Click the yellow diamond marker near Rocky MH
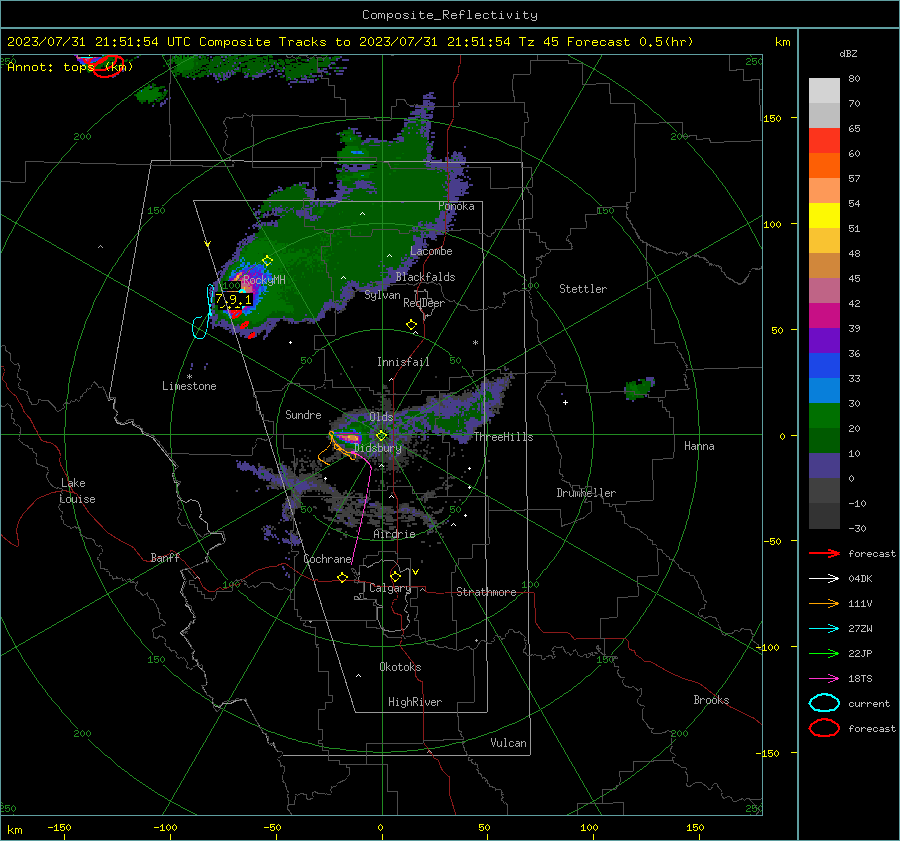 pos(267,261)
